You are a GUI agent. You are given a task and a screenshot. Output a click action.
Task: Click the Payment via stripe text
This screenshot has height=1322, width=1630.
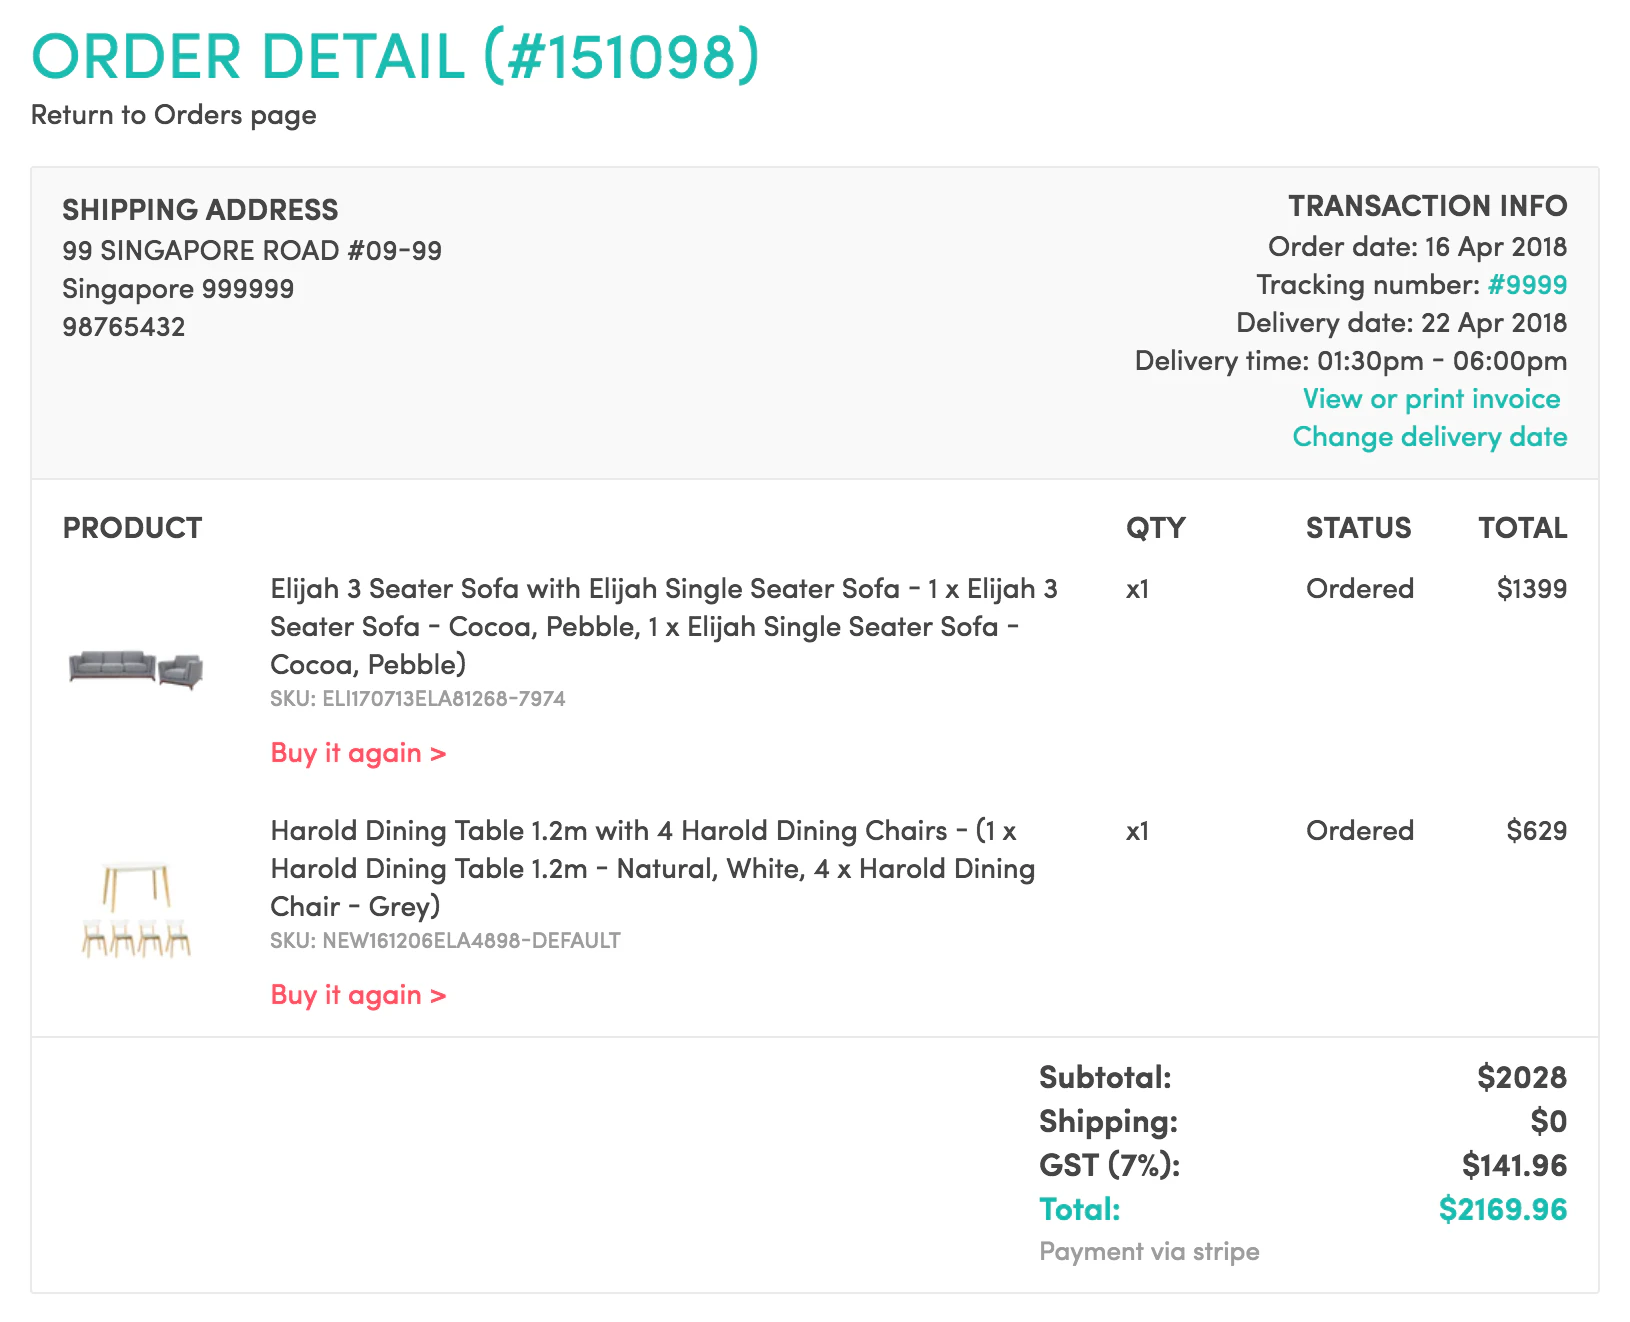click(1149, 1252)
